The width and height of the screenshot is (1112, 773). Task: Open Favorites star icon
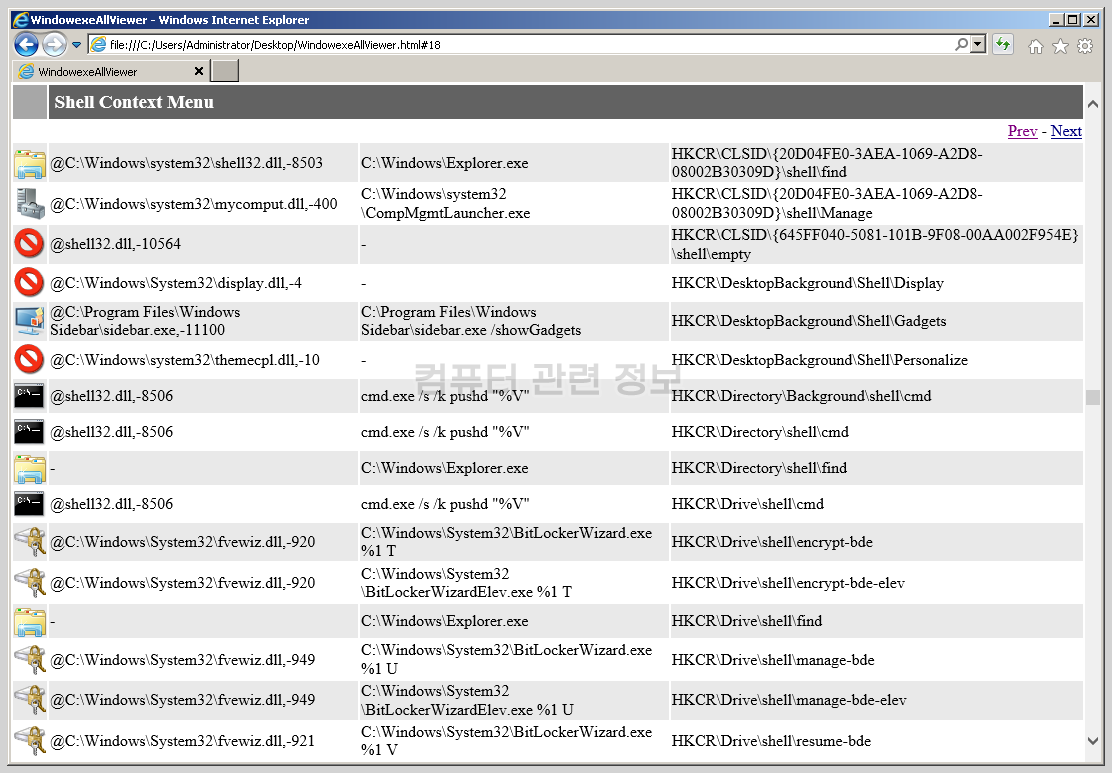coord(1060,46)
